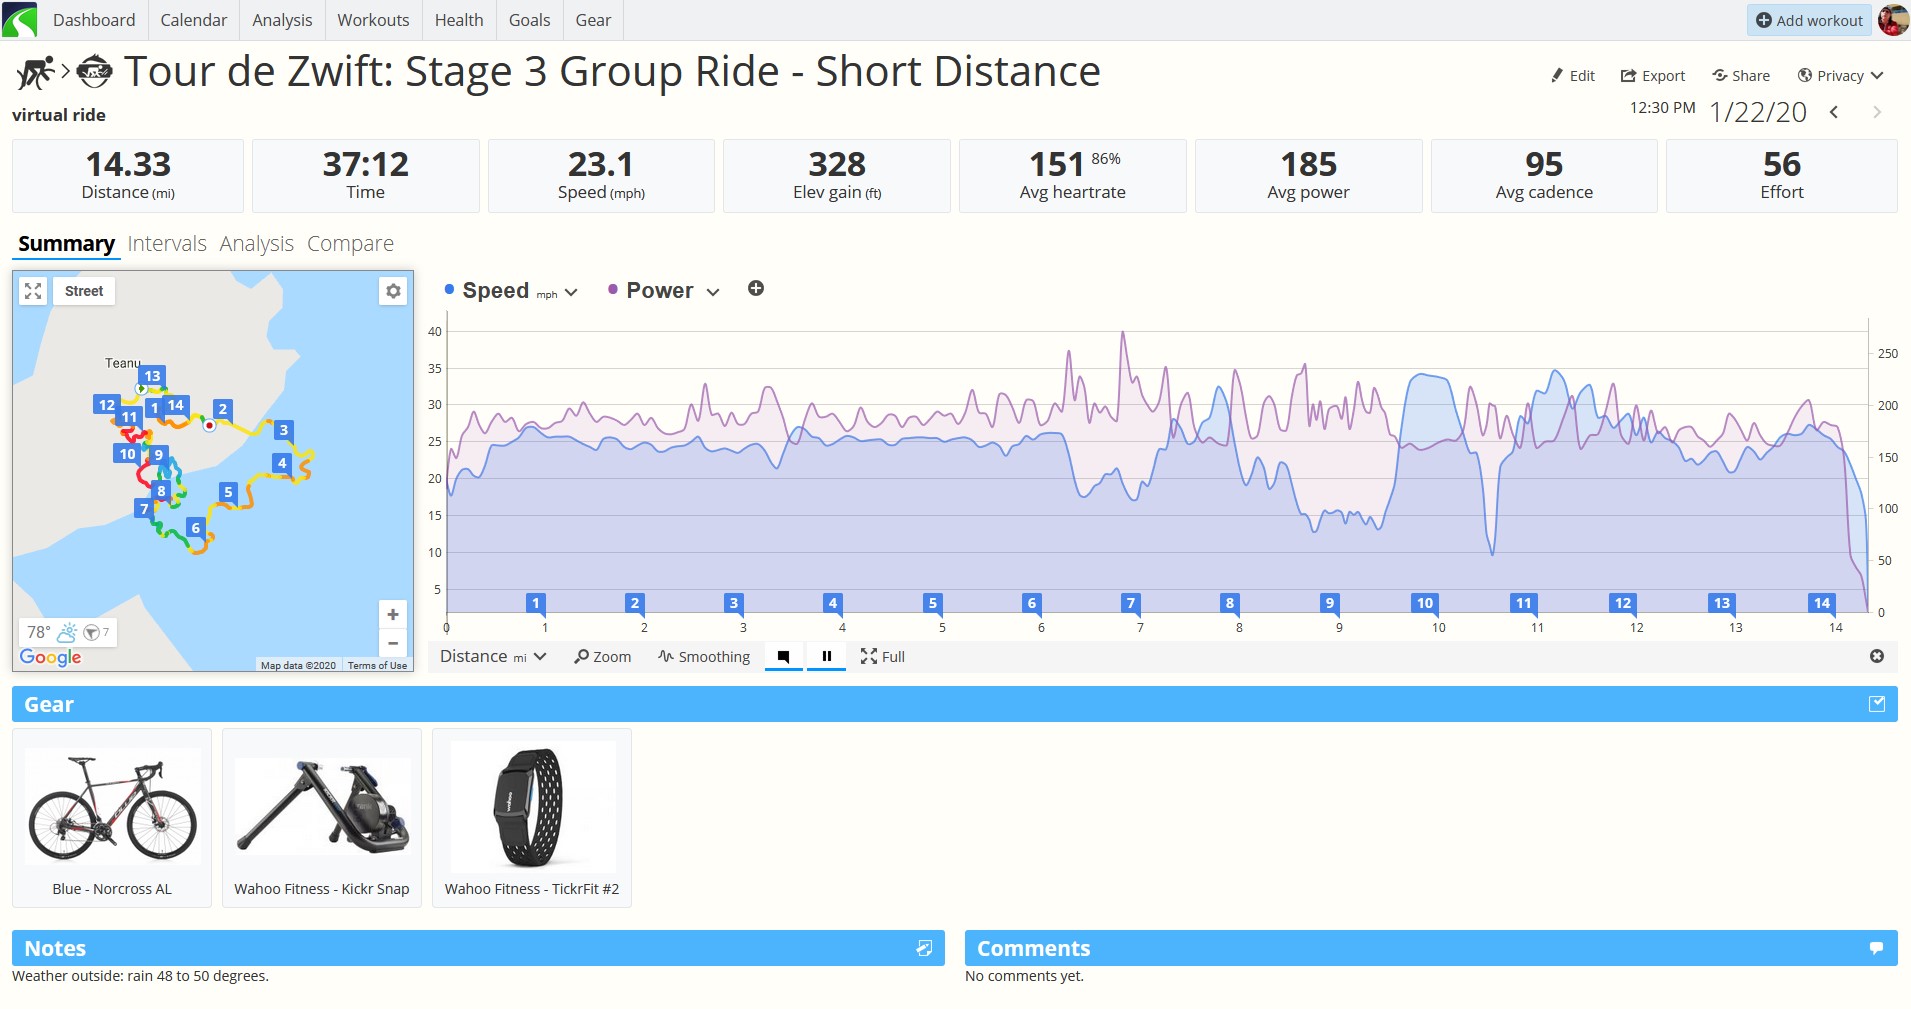Click the 151 Avg heartrate stat tile

(x=1073, y=176)
